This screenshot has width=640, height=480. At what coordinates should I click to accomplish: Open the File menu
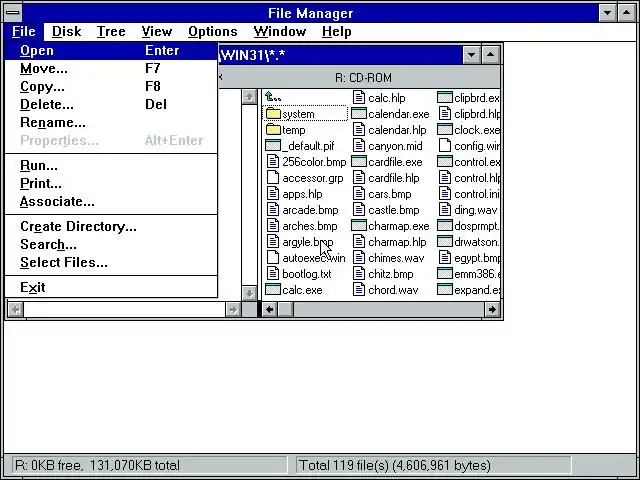coord(24,31)
